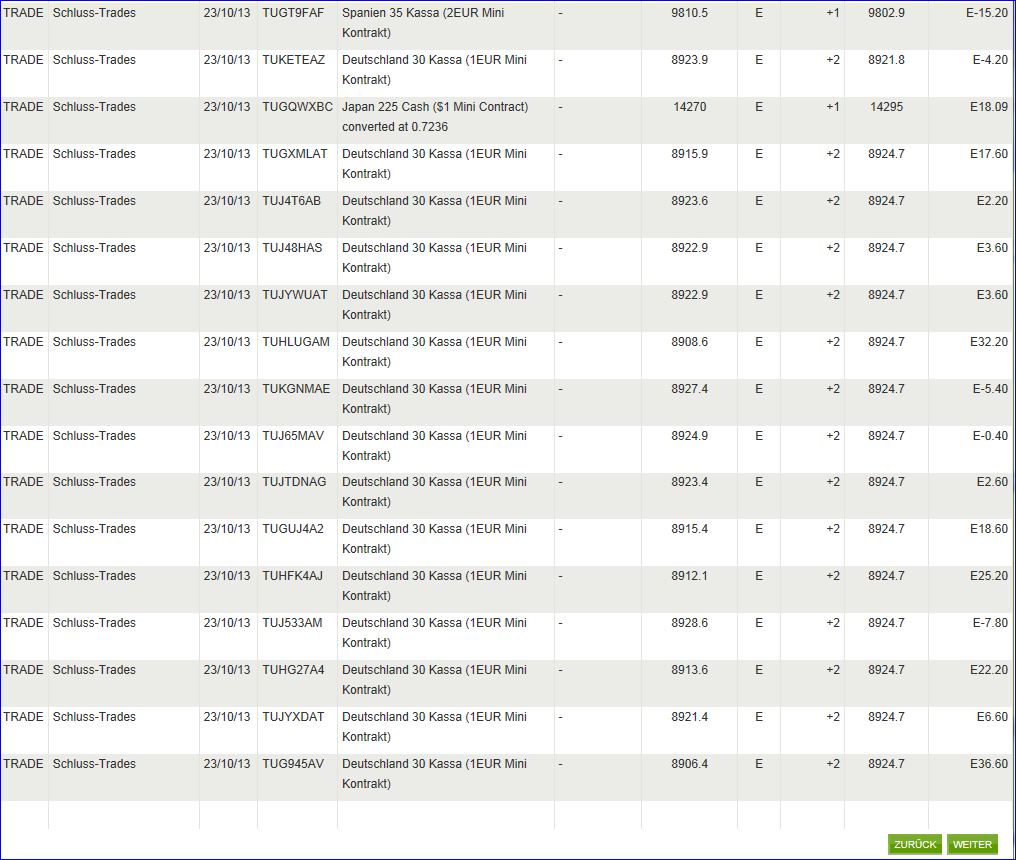
Task: Click the WEITER button
Action: coord(972,844)
